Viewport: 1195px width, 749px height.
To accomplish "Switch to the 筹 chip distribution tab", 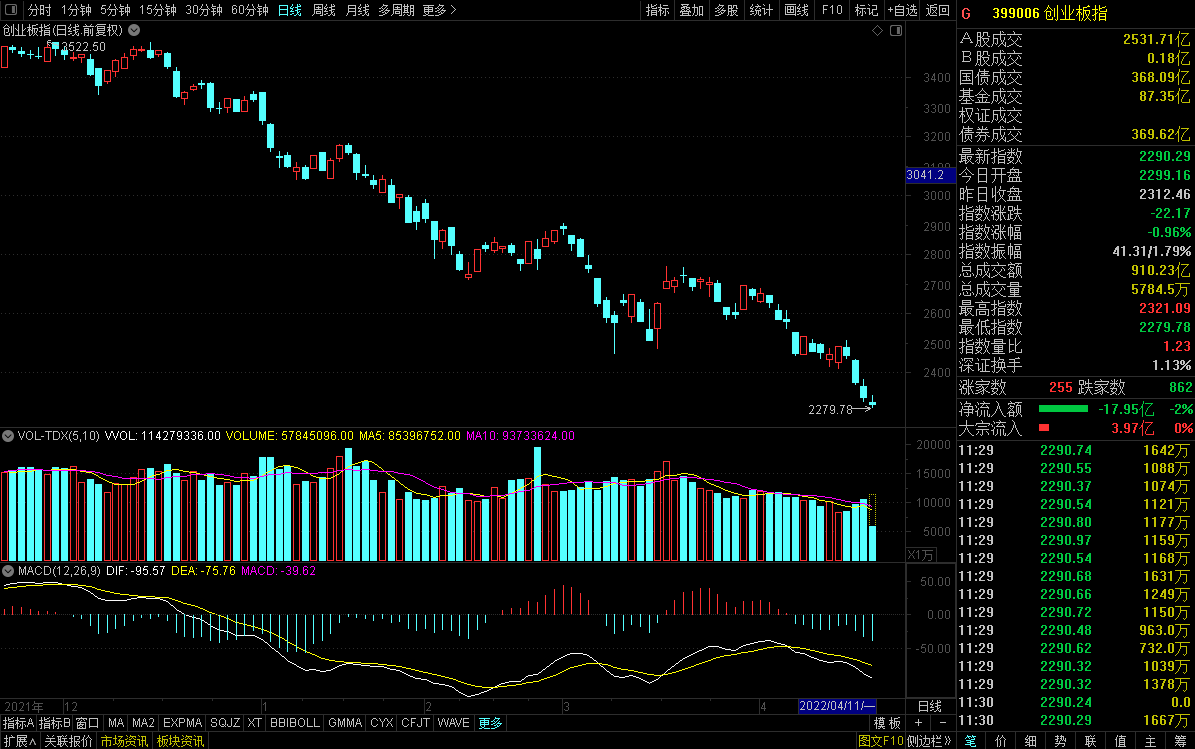I will tap(1180, 741).
